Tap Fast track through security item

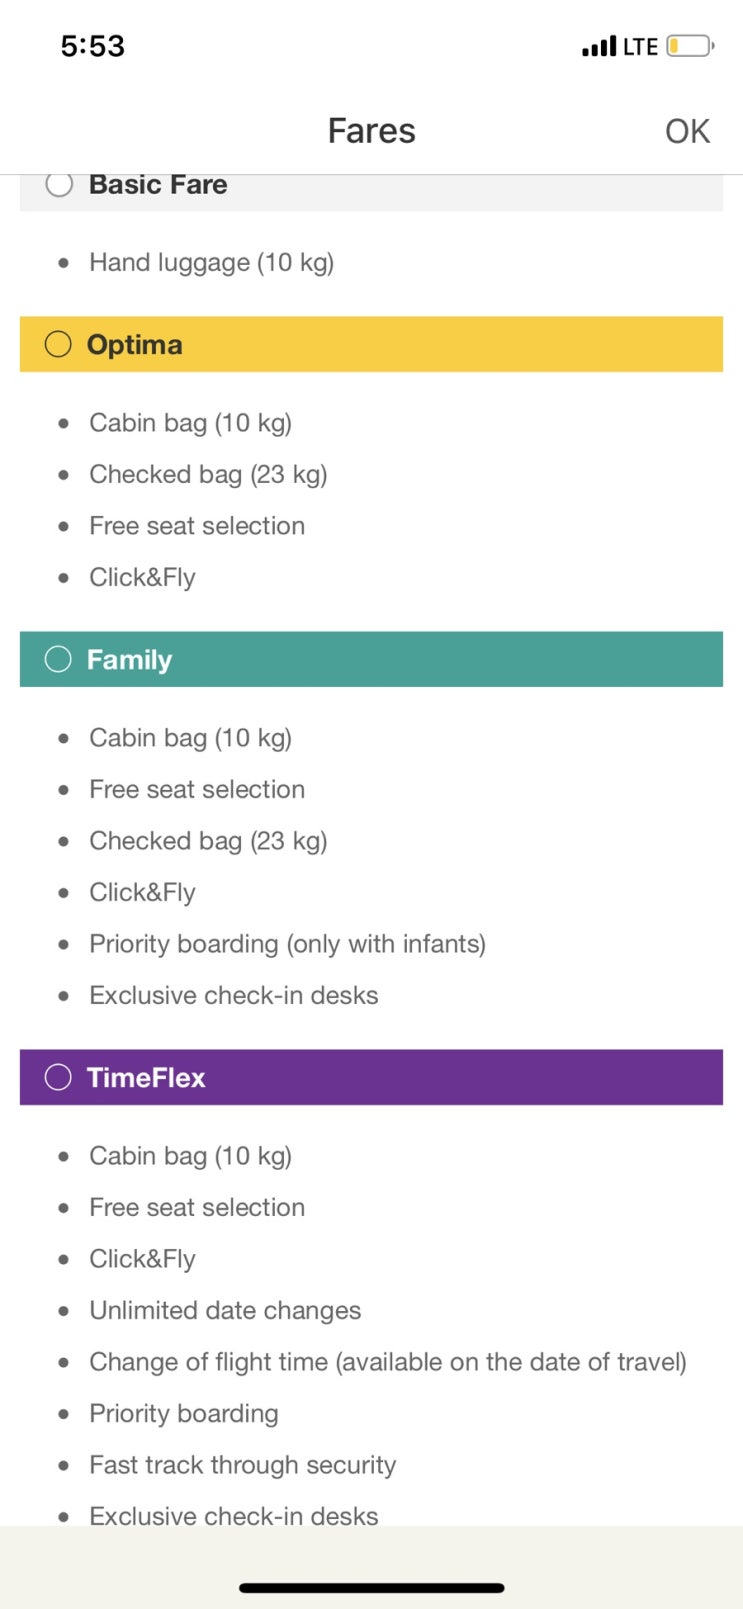tap(242, 1465)
